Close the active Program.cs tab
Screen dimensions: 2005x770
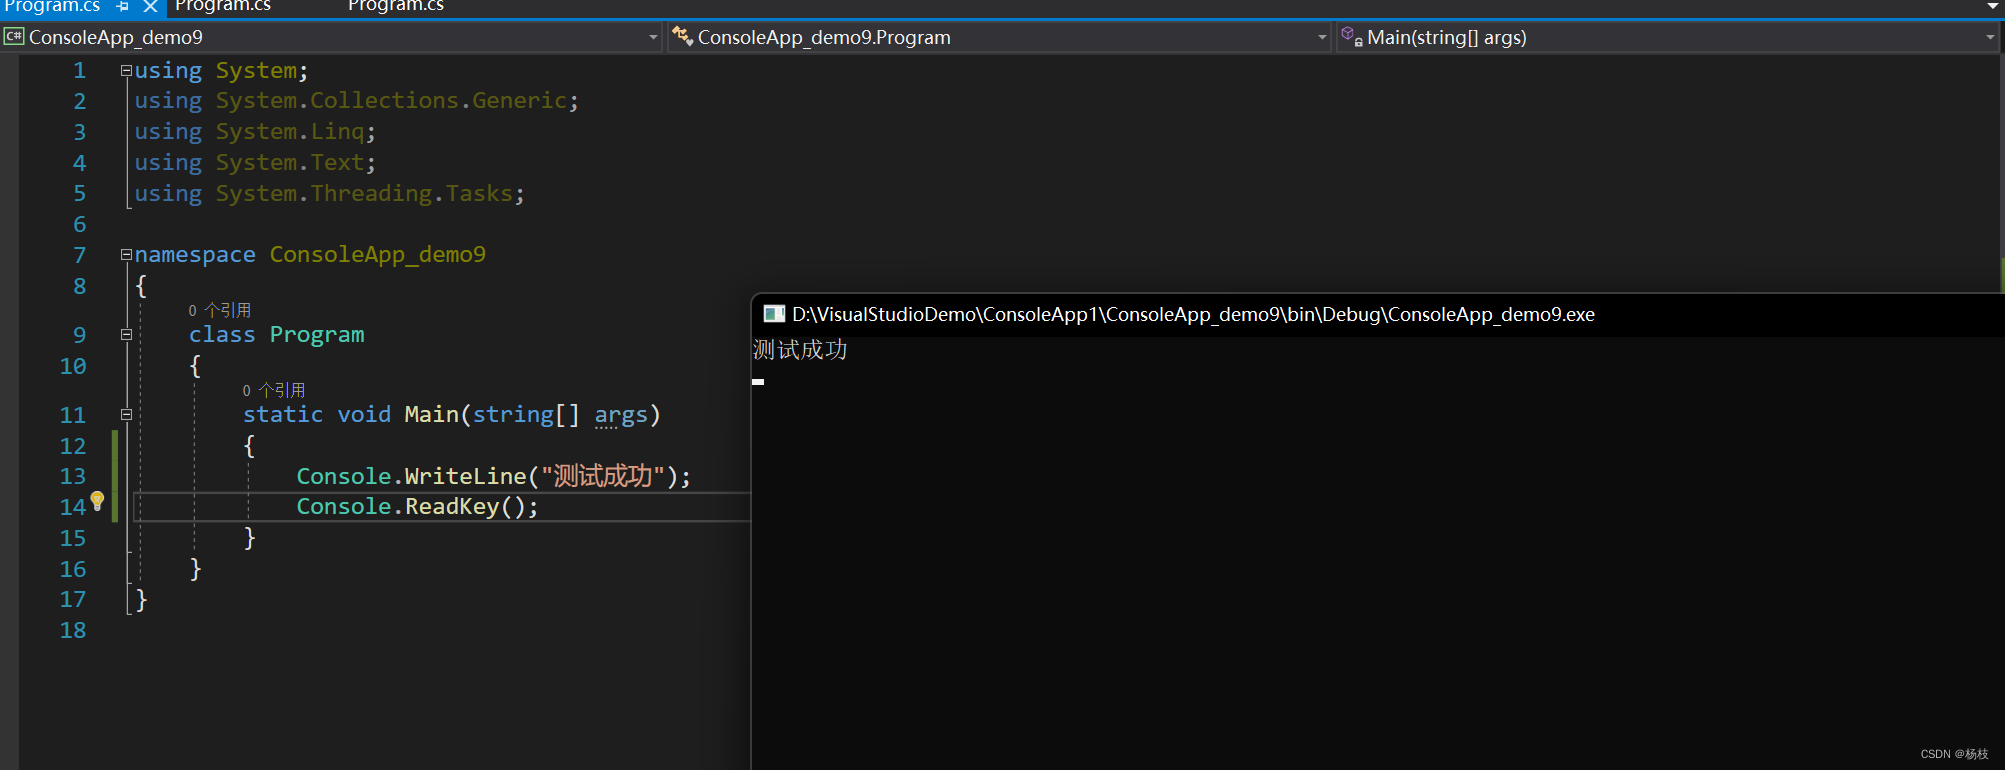[150, 6]
